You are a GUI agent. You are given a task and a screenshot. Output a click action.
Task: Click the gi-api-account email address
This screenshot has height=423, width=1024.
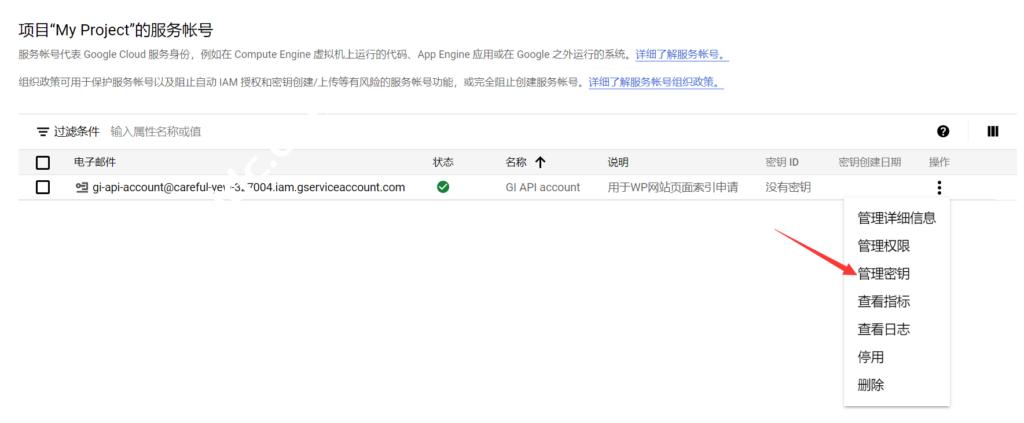pyautogui.click(x=249, y=188)
